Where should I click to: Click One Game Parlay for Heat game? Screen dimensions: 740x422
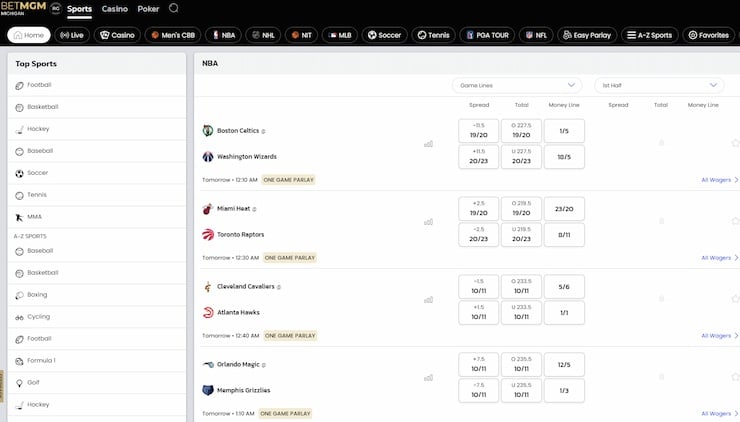(290, 258)
